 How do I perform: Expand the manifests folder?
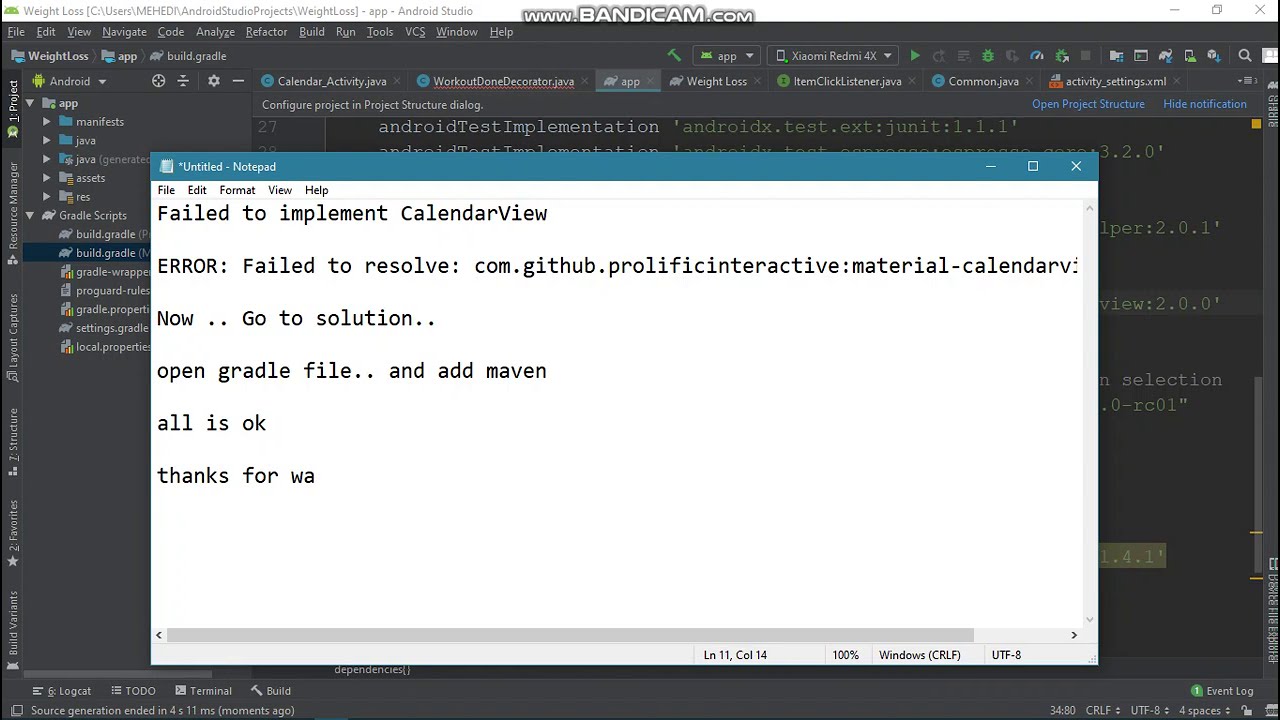coord(47,122)
